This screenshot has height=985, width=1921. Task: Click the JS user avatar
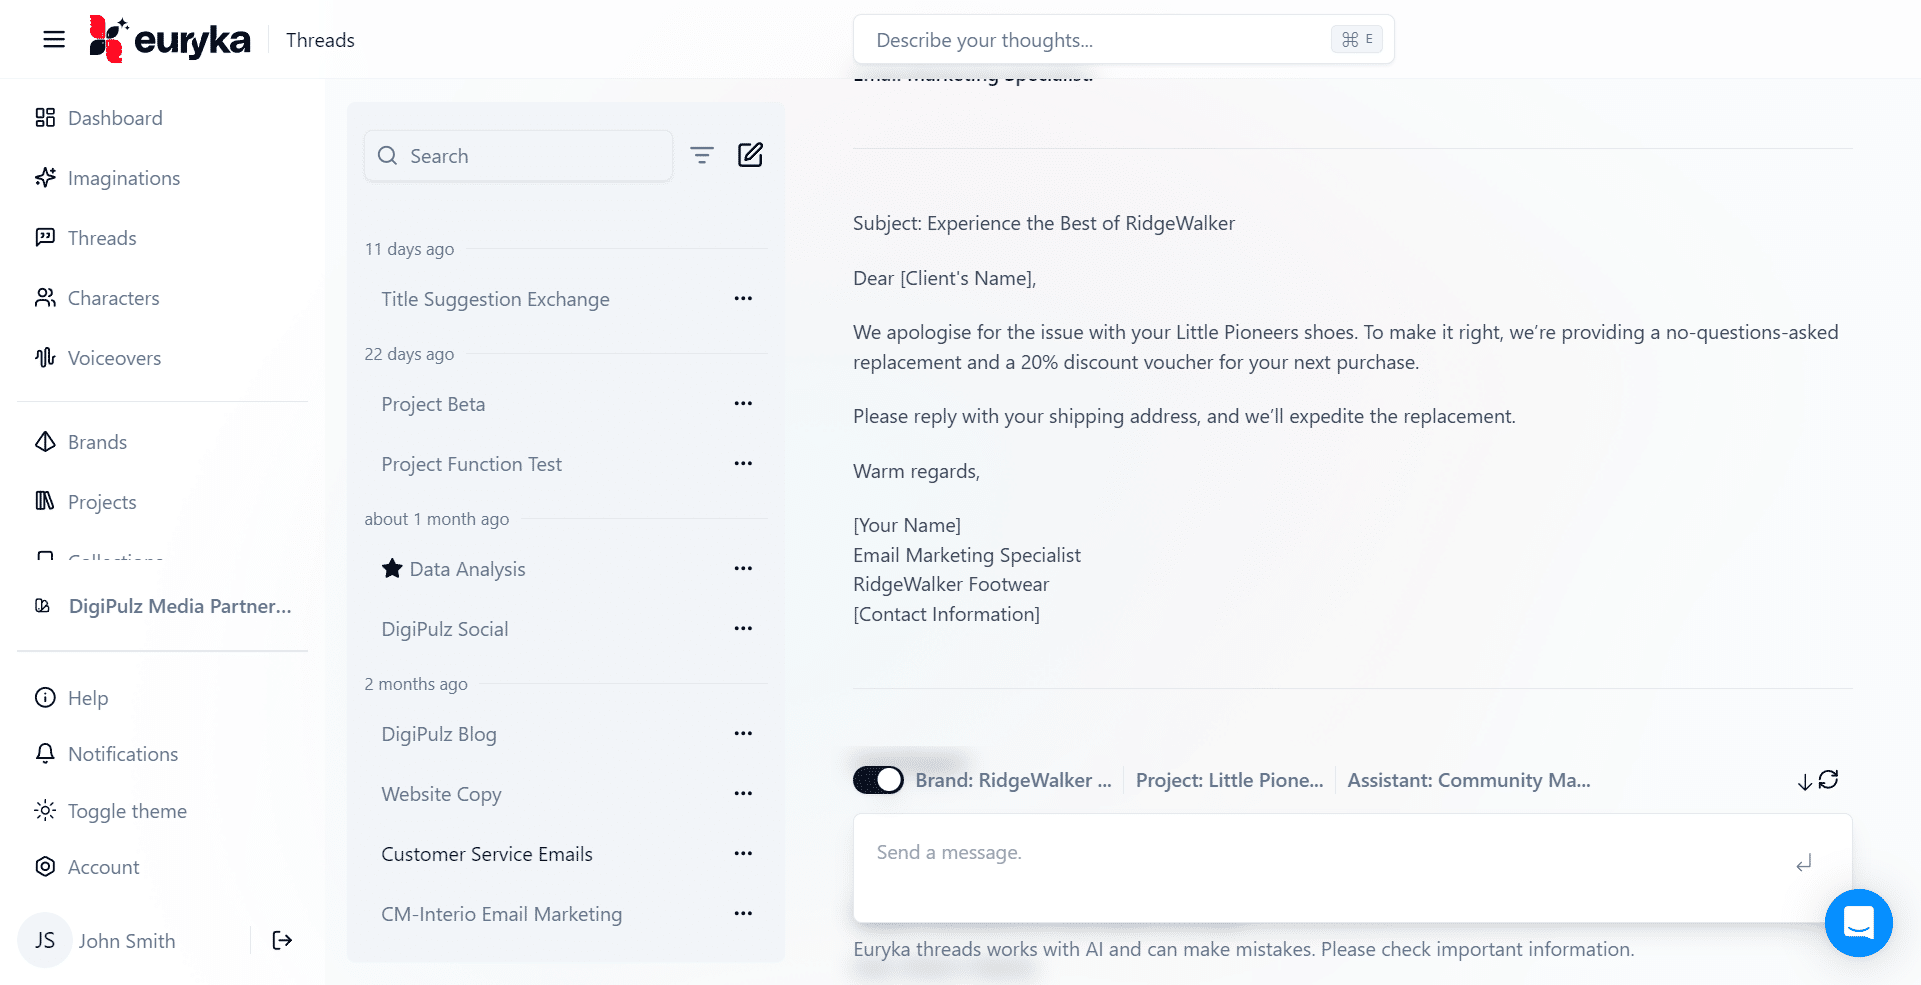[x=45, y=940]
